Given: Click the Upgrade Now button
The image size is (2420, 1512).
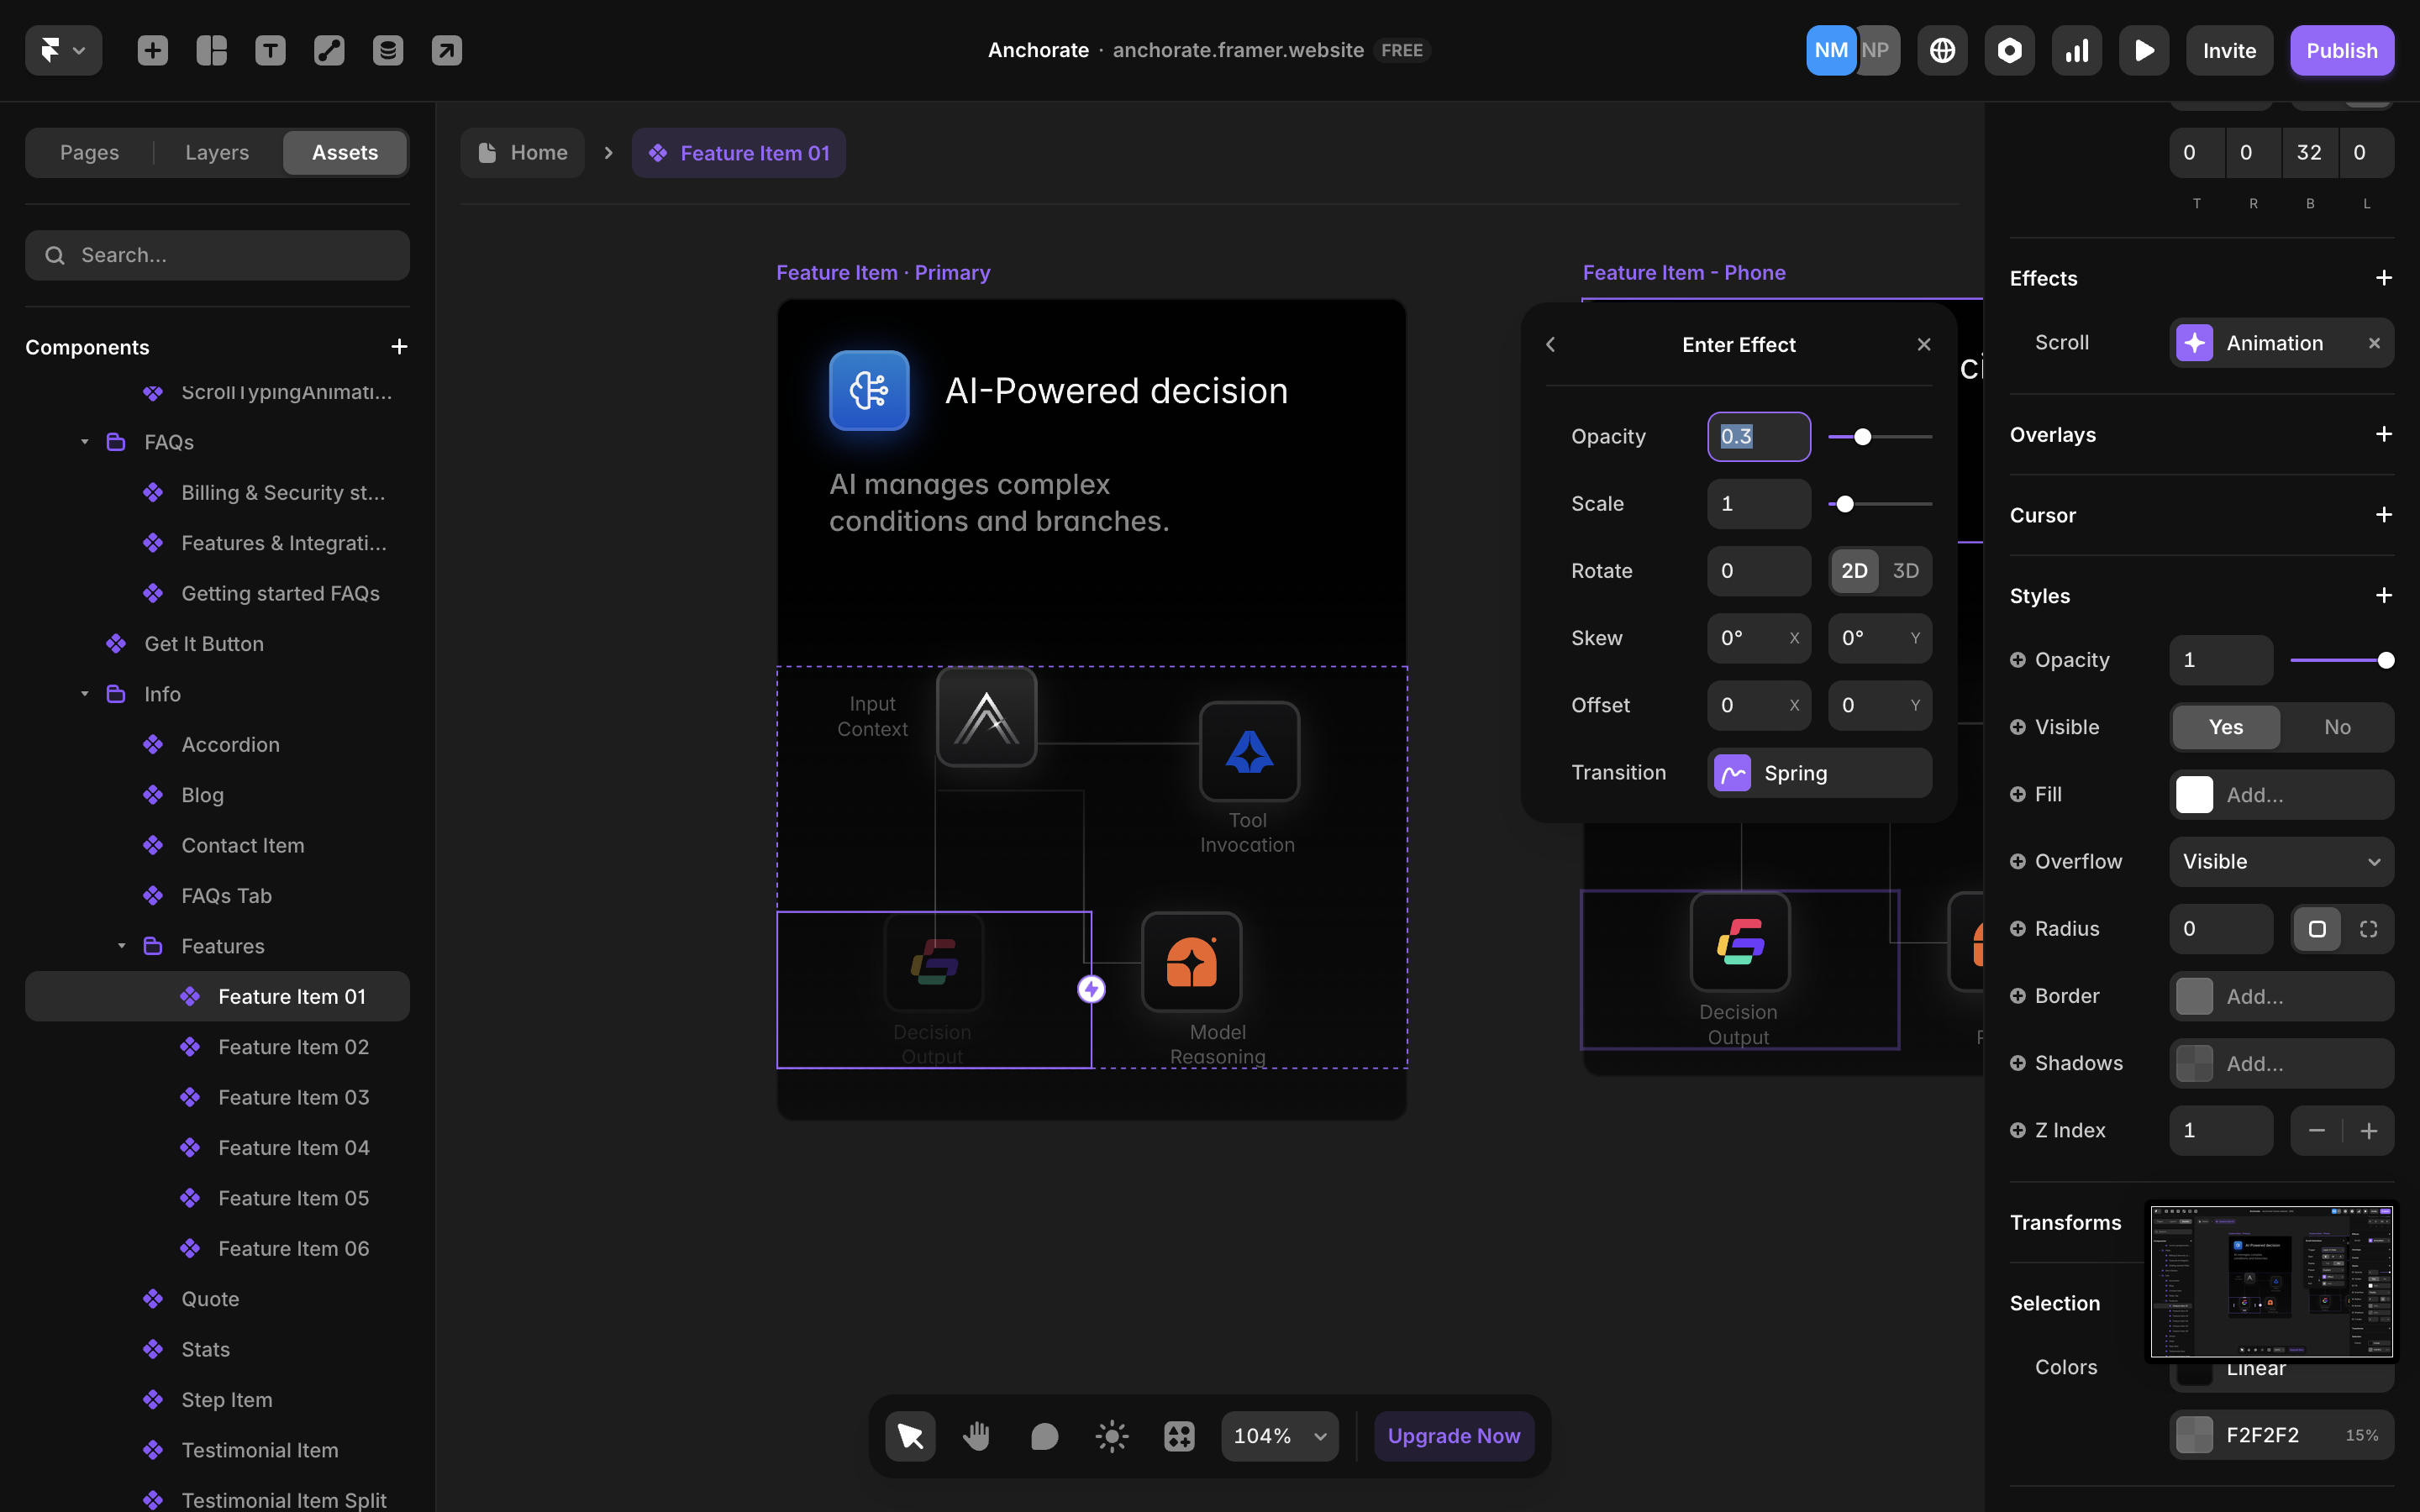Looking at the screenshot, I should pos(1453,1436).
